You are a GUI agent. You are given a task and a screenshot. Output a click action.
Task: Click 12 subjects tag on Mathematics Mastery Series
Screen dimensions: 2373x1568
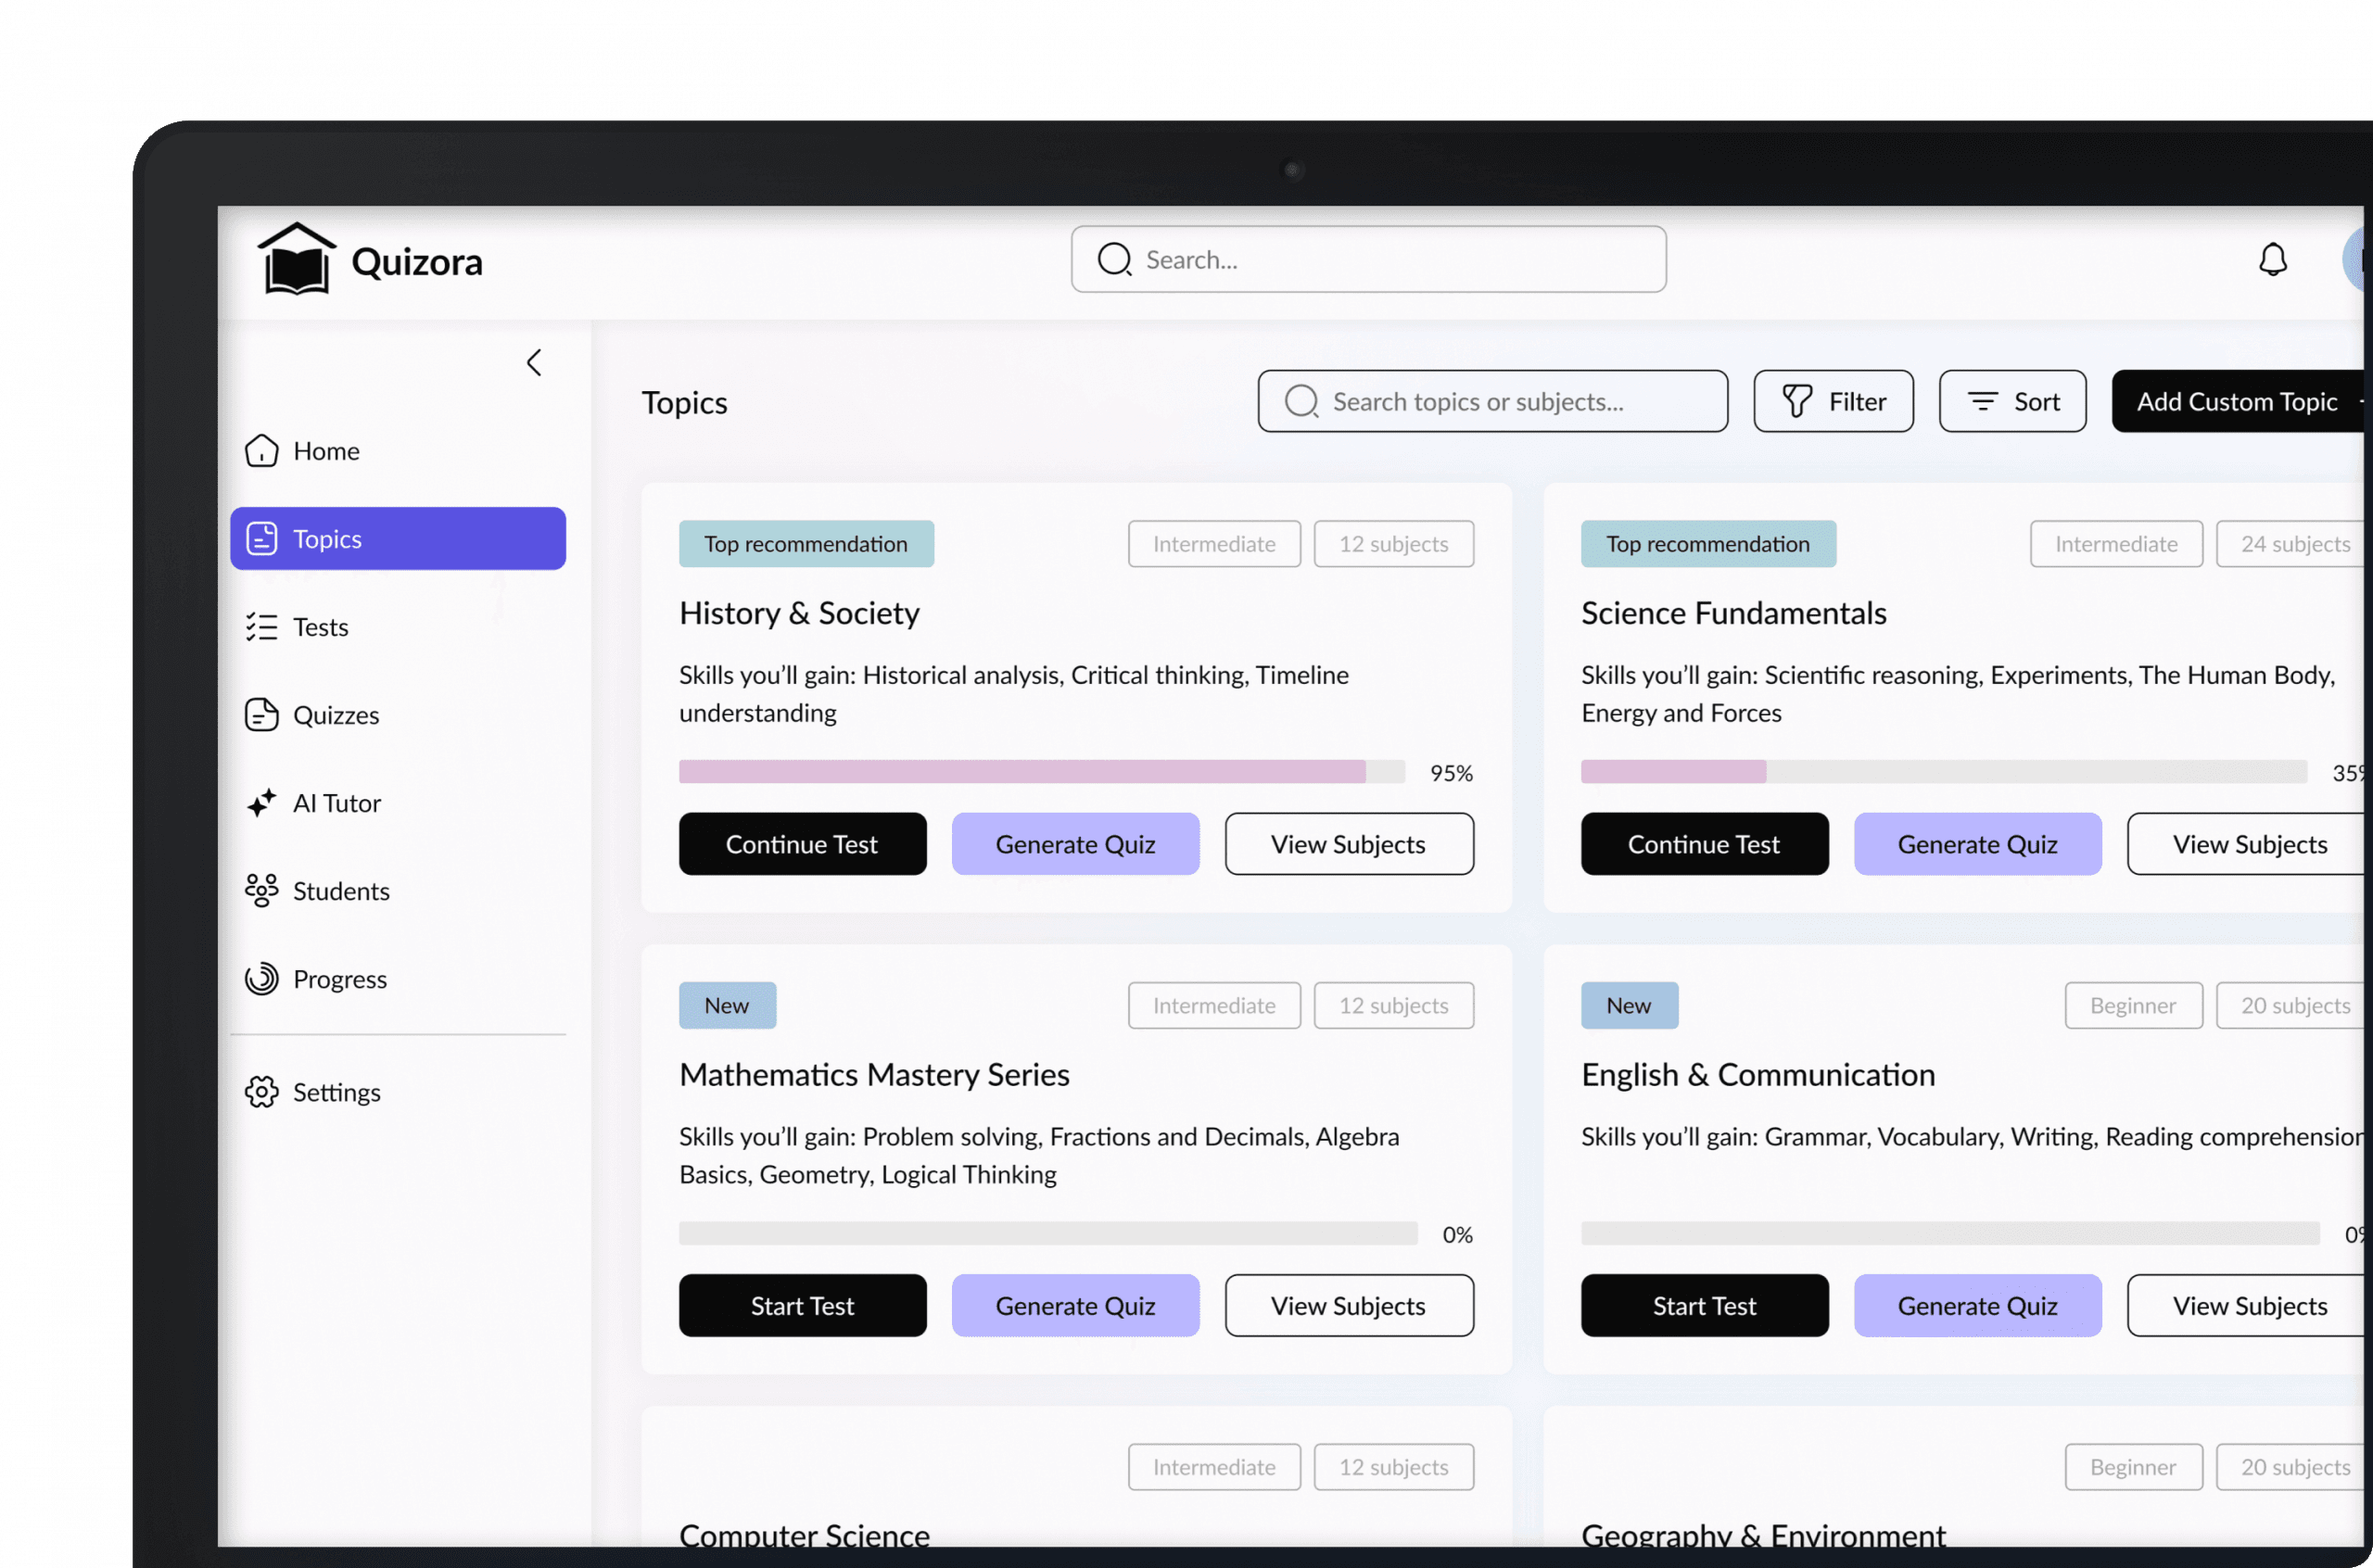click(1393, 1005)
